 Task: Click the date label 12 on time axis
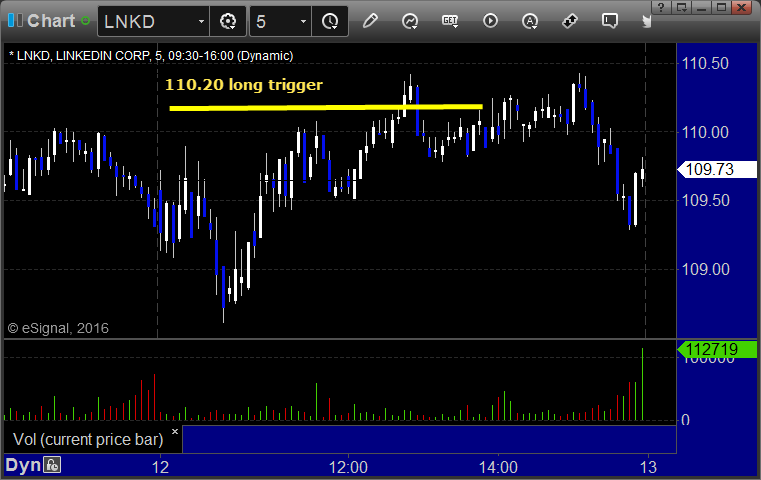[x=160, y=467]
